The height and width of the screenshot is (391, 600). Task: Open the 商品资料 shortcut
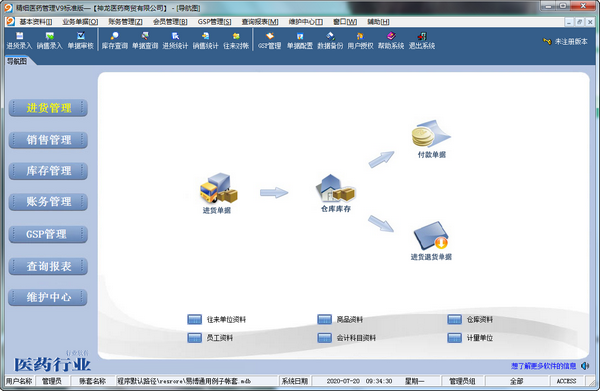point(340,319)
